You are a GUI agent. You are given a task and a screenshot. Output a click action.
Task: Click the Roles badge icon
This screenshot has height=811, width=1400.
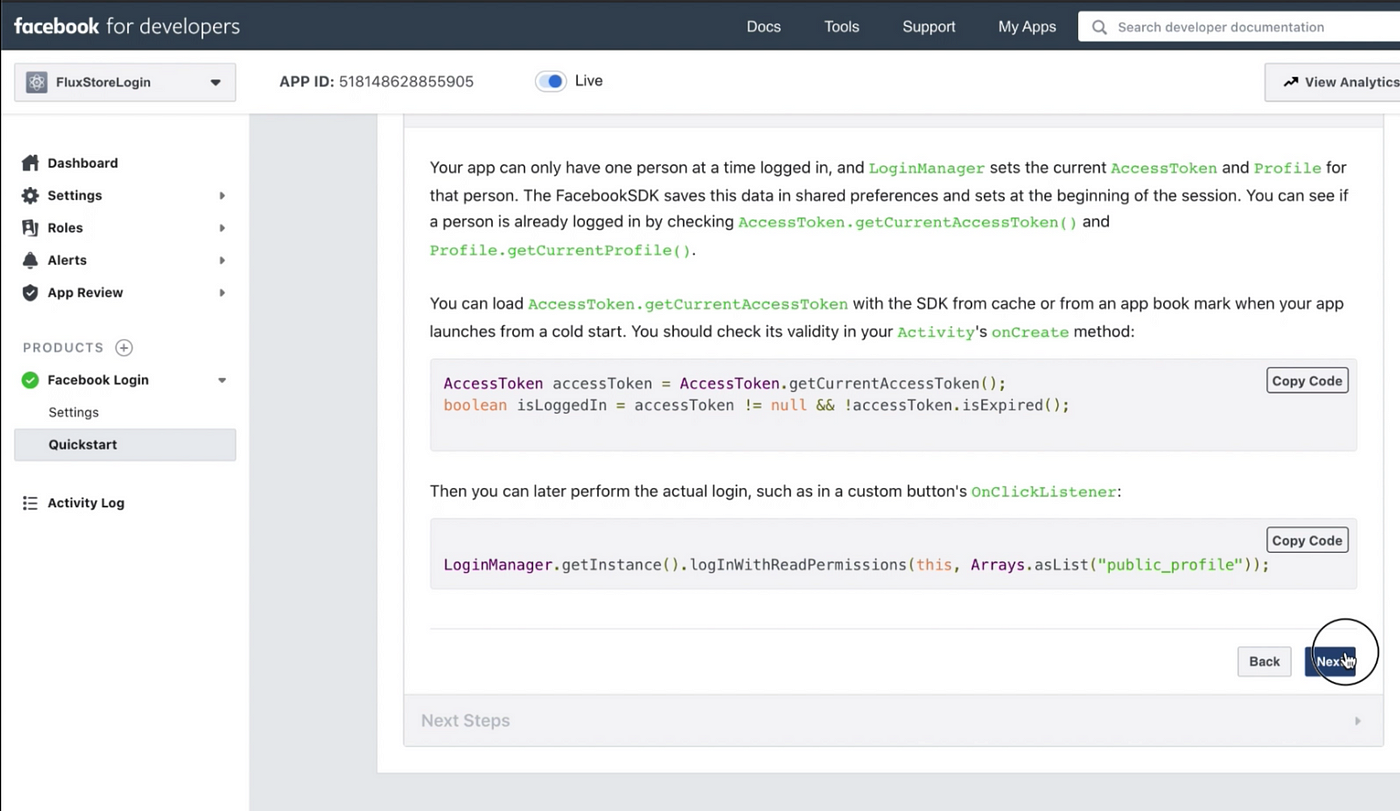30,228
